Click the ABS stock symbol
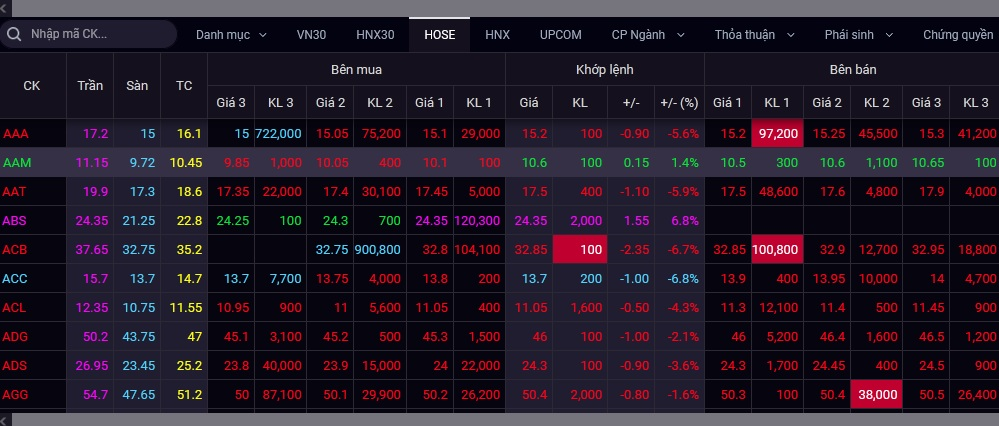999x426 pixels. pos(16,220)
